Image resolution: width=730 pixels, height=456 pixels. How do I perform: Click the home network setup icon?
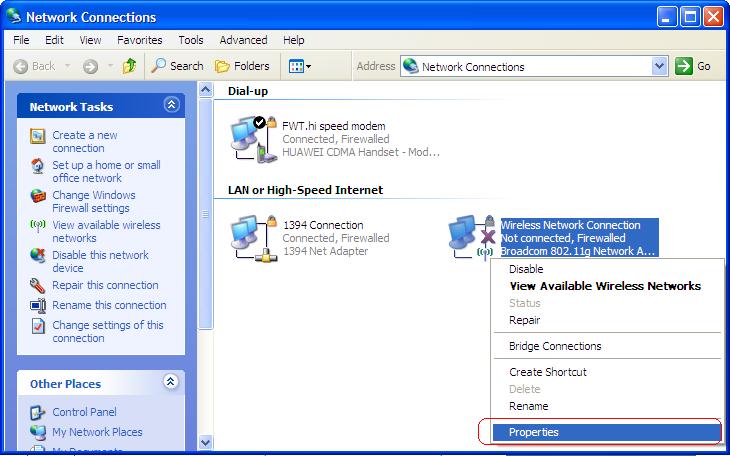38,166
